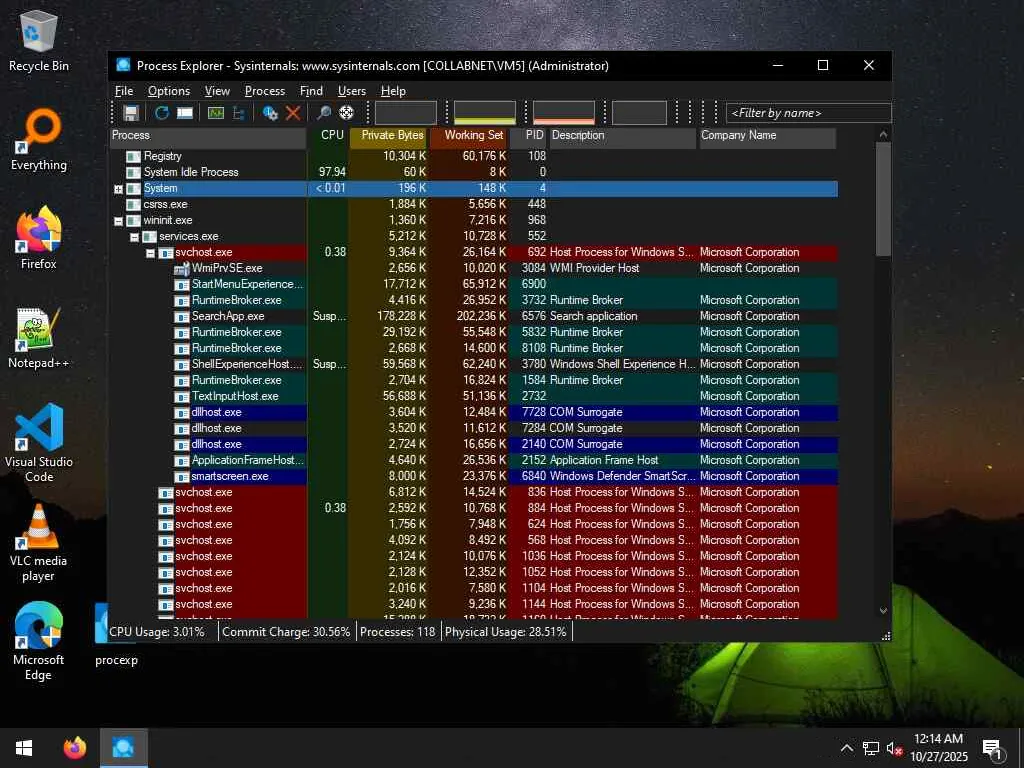Sort by Private Bytes column header
Screen dimensions: 1024x768
tap(389, 136)
